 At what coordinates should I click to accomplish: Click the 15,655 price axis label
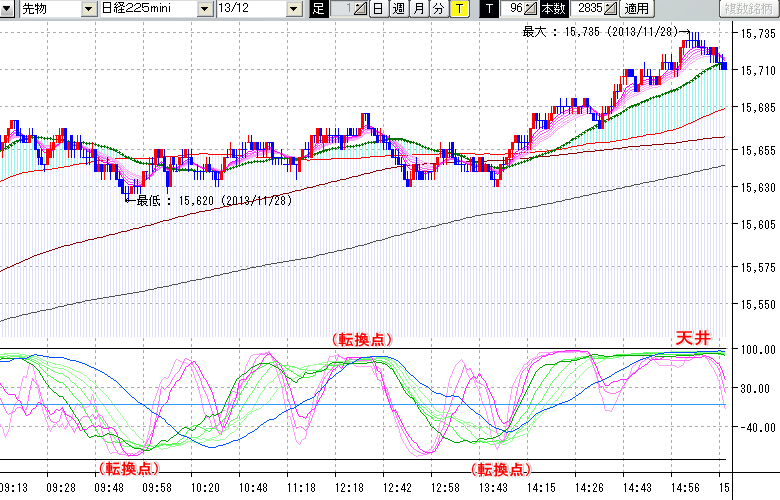(758, 151)
